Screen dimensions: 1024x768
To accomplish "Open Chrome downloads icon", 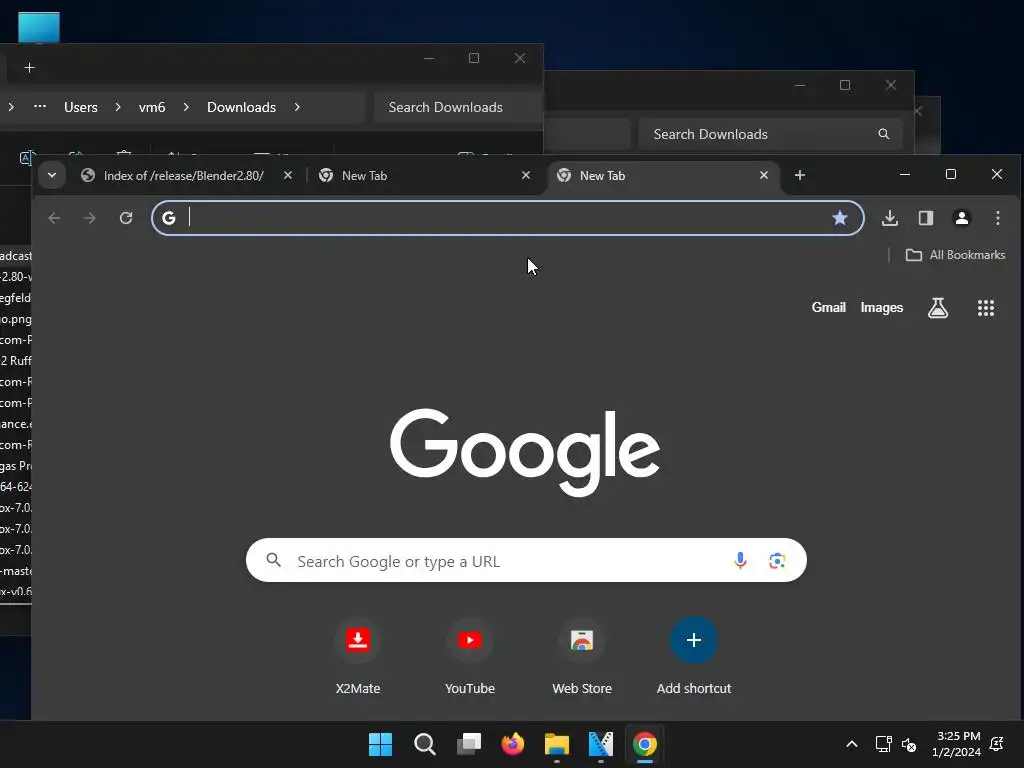I will [x=889, y=218].
